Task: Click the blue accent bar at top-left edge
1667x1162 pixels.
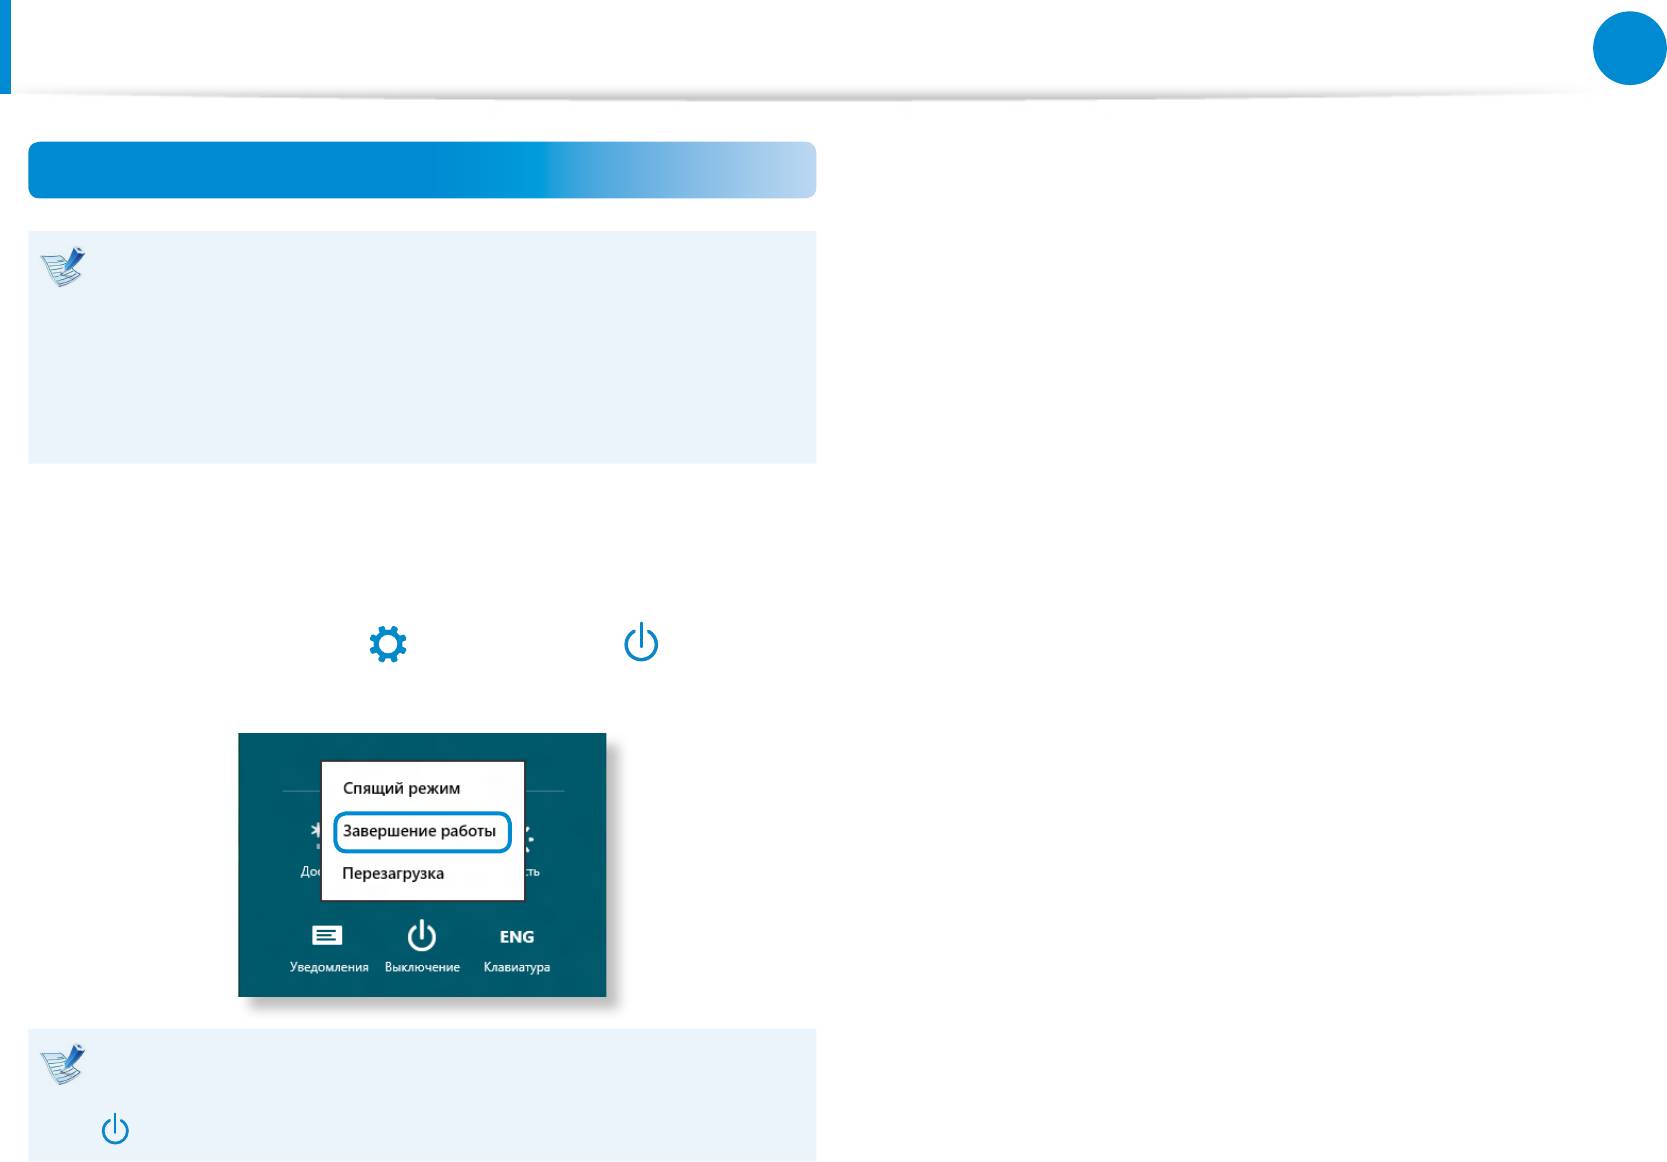Action: click(x=5, y=47)
